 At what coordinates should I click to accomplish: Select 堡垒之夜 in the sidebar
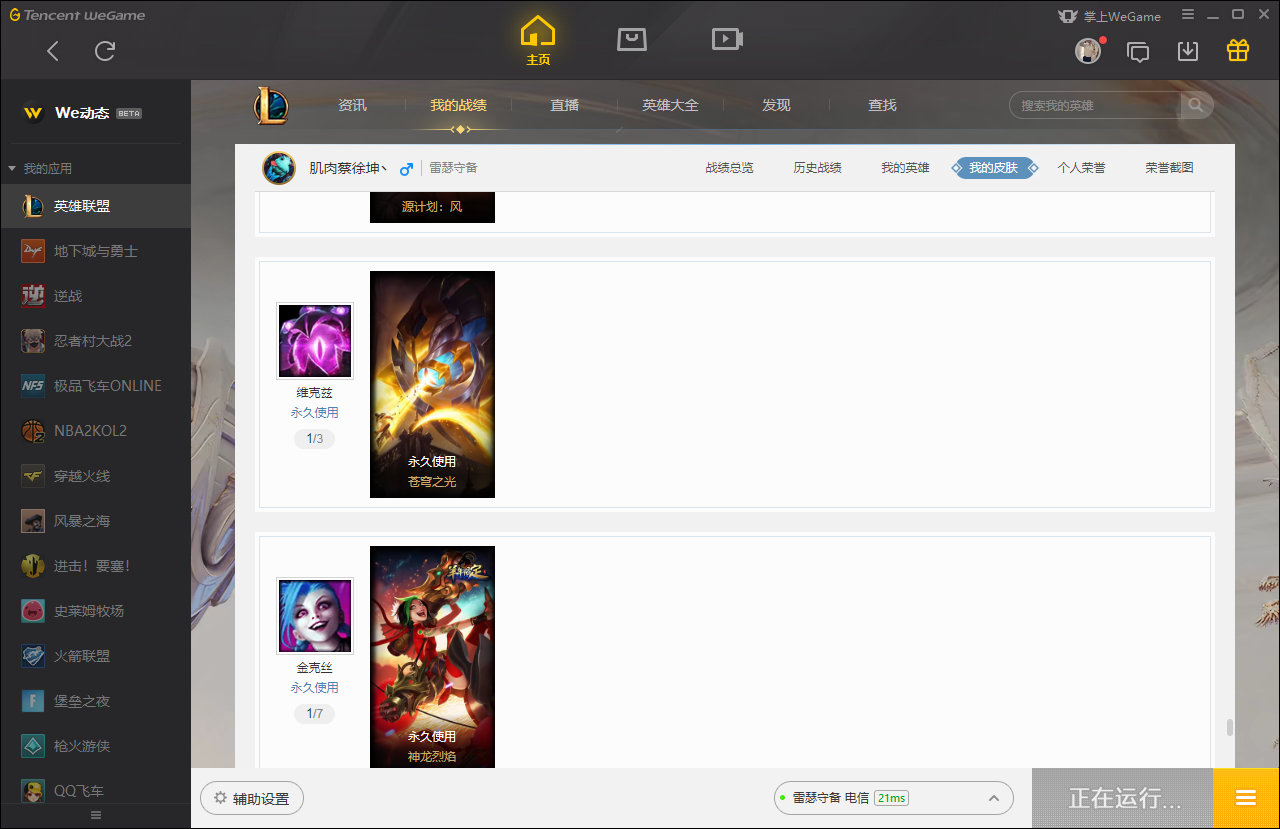point(95,701)
